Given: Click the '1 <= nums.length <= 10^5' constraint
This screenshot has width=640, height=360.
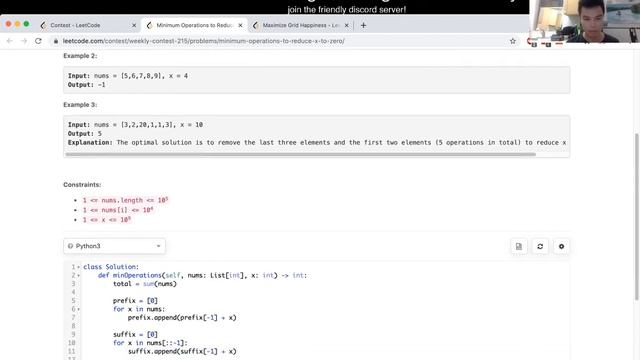Looking at the screenshot, I should click(x=125, y=200).
